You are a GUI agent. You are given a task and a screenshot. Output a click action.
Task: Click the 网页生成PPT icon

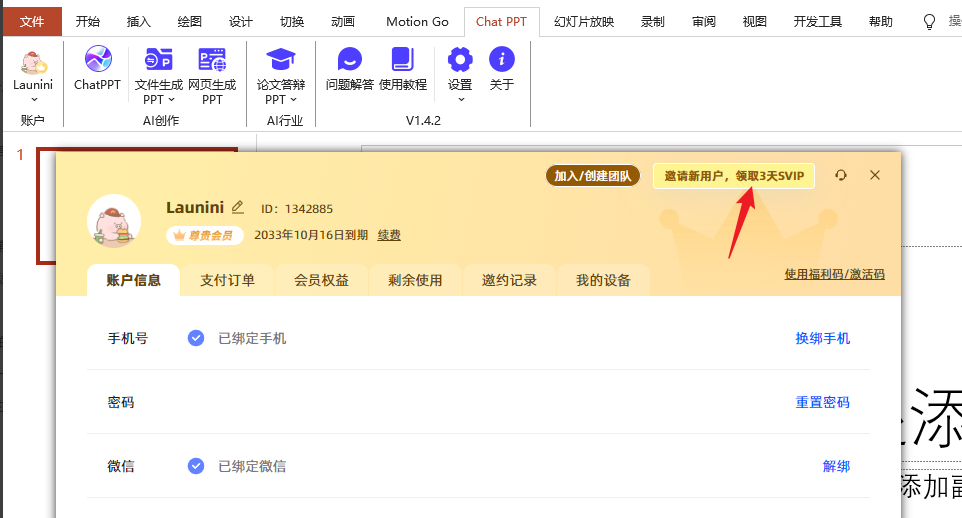point(212,62)
